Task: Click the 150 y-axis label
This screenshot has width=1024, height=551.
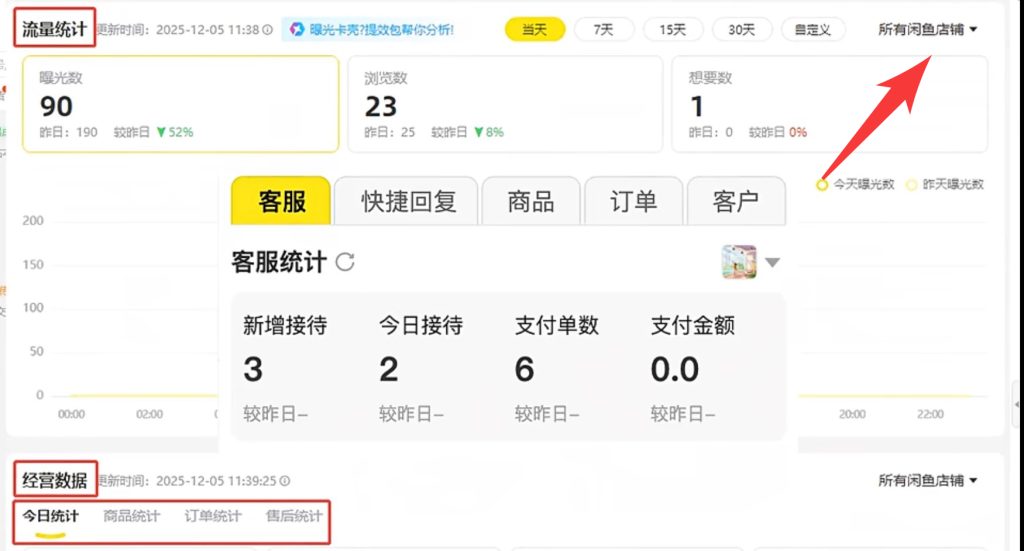Action: (33, 264)
